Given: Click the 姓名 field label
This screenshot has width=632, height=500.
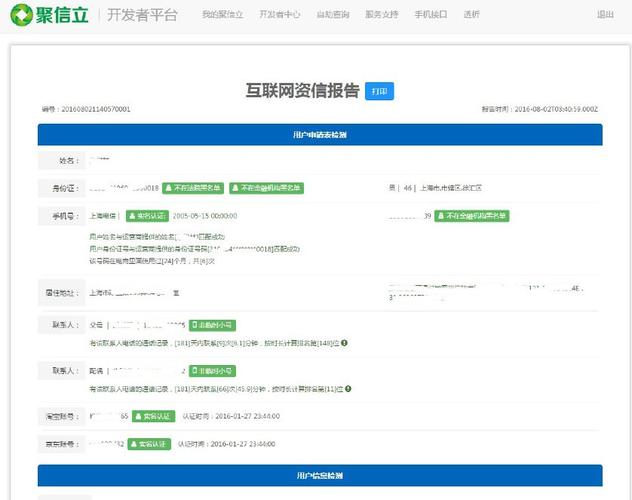Looking at the screenshot, I should 67,161.
